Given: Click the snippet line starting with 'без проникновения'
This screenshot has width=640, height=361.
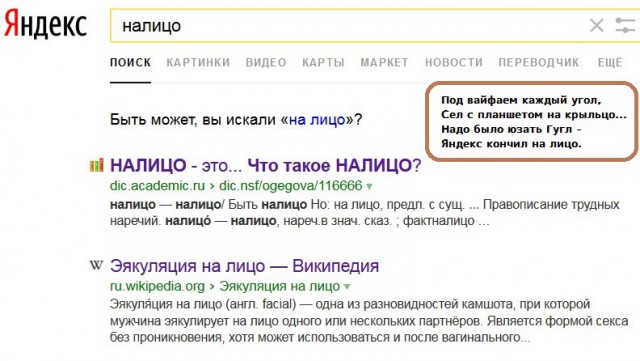Looking at the screenshot, I should tap(320, 338).
